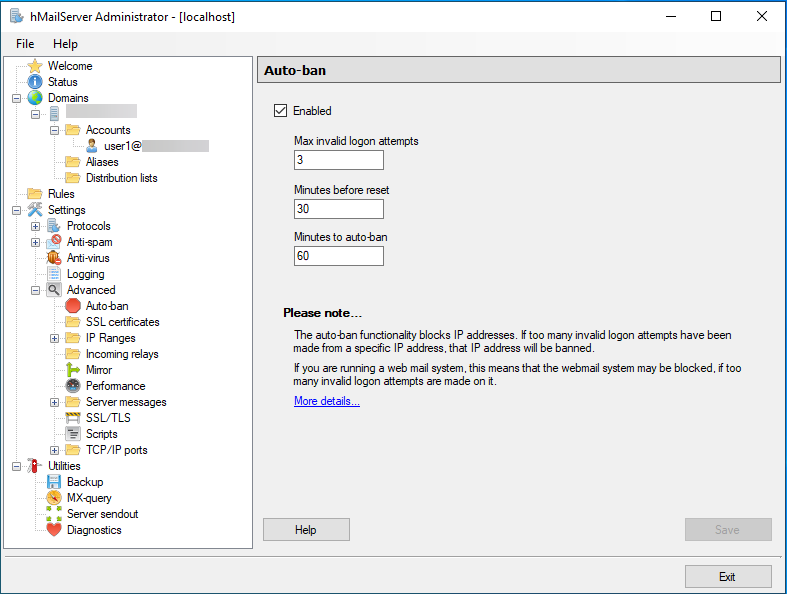Open the File menu
787x594 pixels.
point(25,44)
